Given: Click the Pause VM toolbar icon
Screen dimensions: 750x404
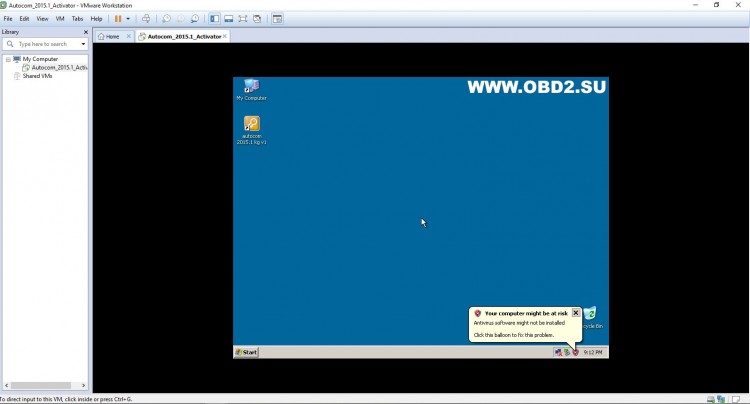Looking at the screenshot, I should pyautogui.click(x=118, y=19).
